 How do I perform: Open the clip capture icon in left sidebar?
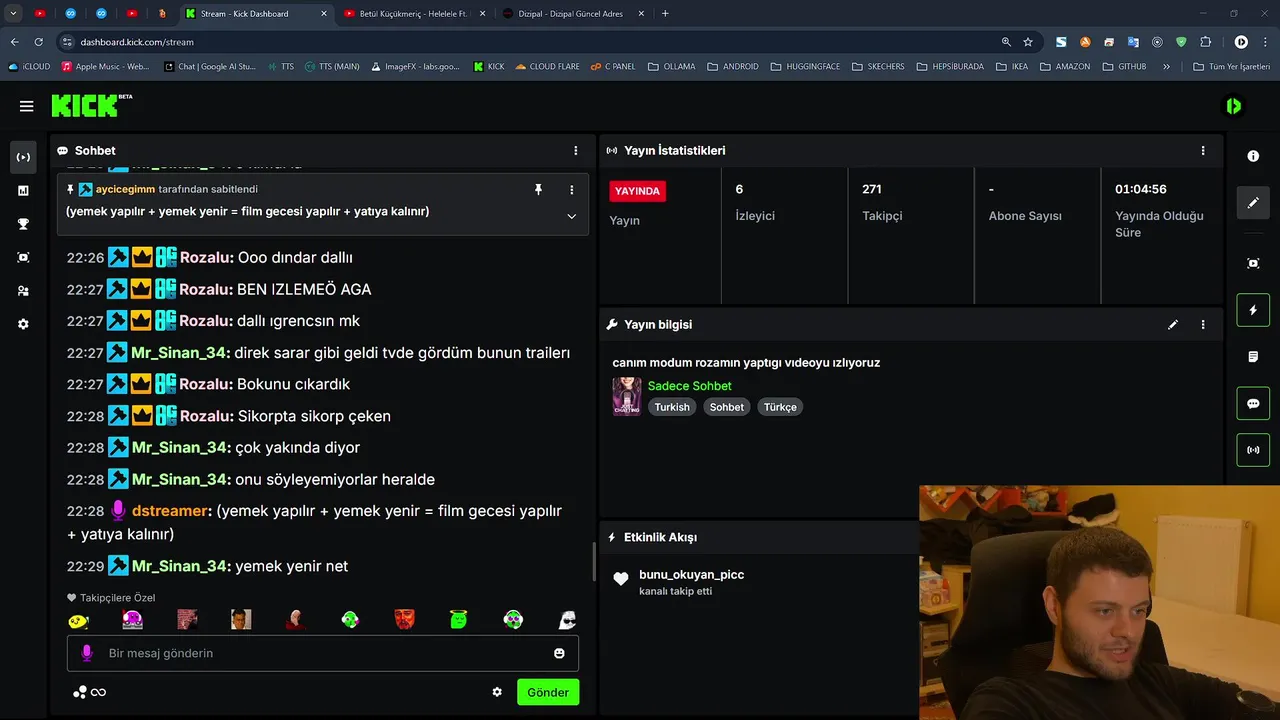tap(23, 257)
